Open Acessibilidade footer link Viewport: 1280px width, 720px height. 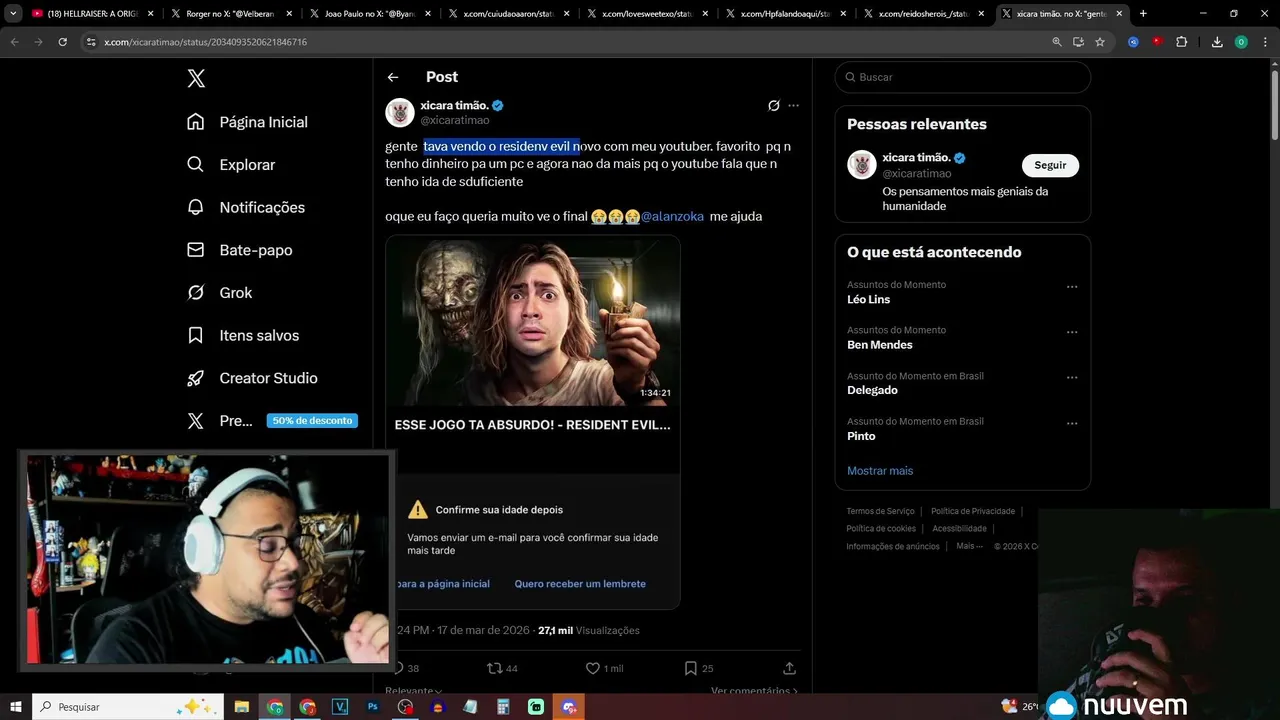pos(960,528)
